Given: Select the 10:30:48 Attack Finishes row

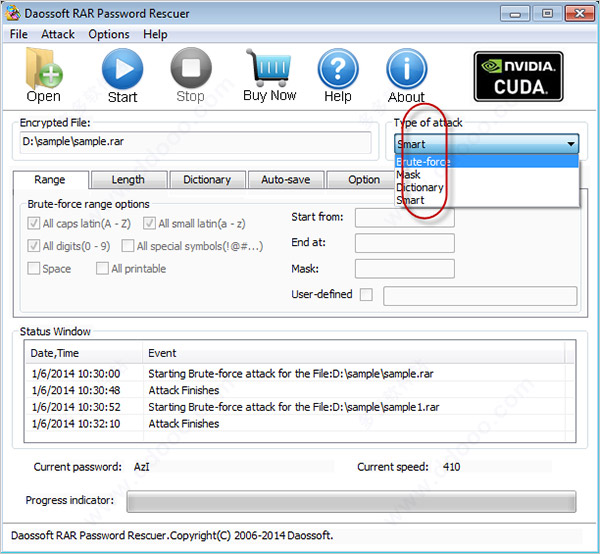Looking at the screenshot, I should pos(300,390).
